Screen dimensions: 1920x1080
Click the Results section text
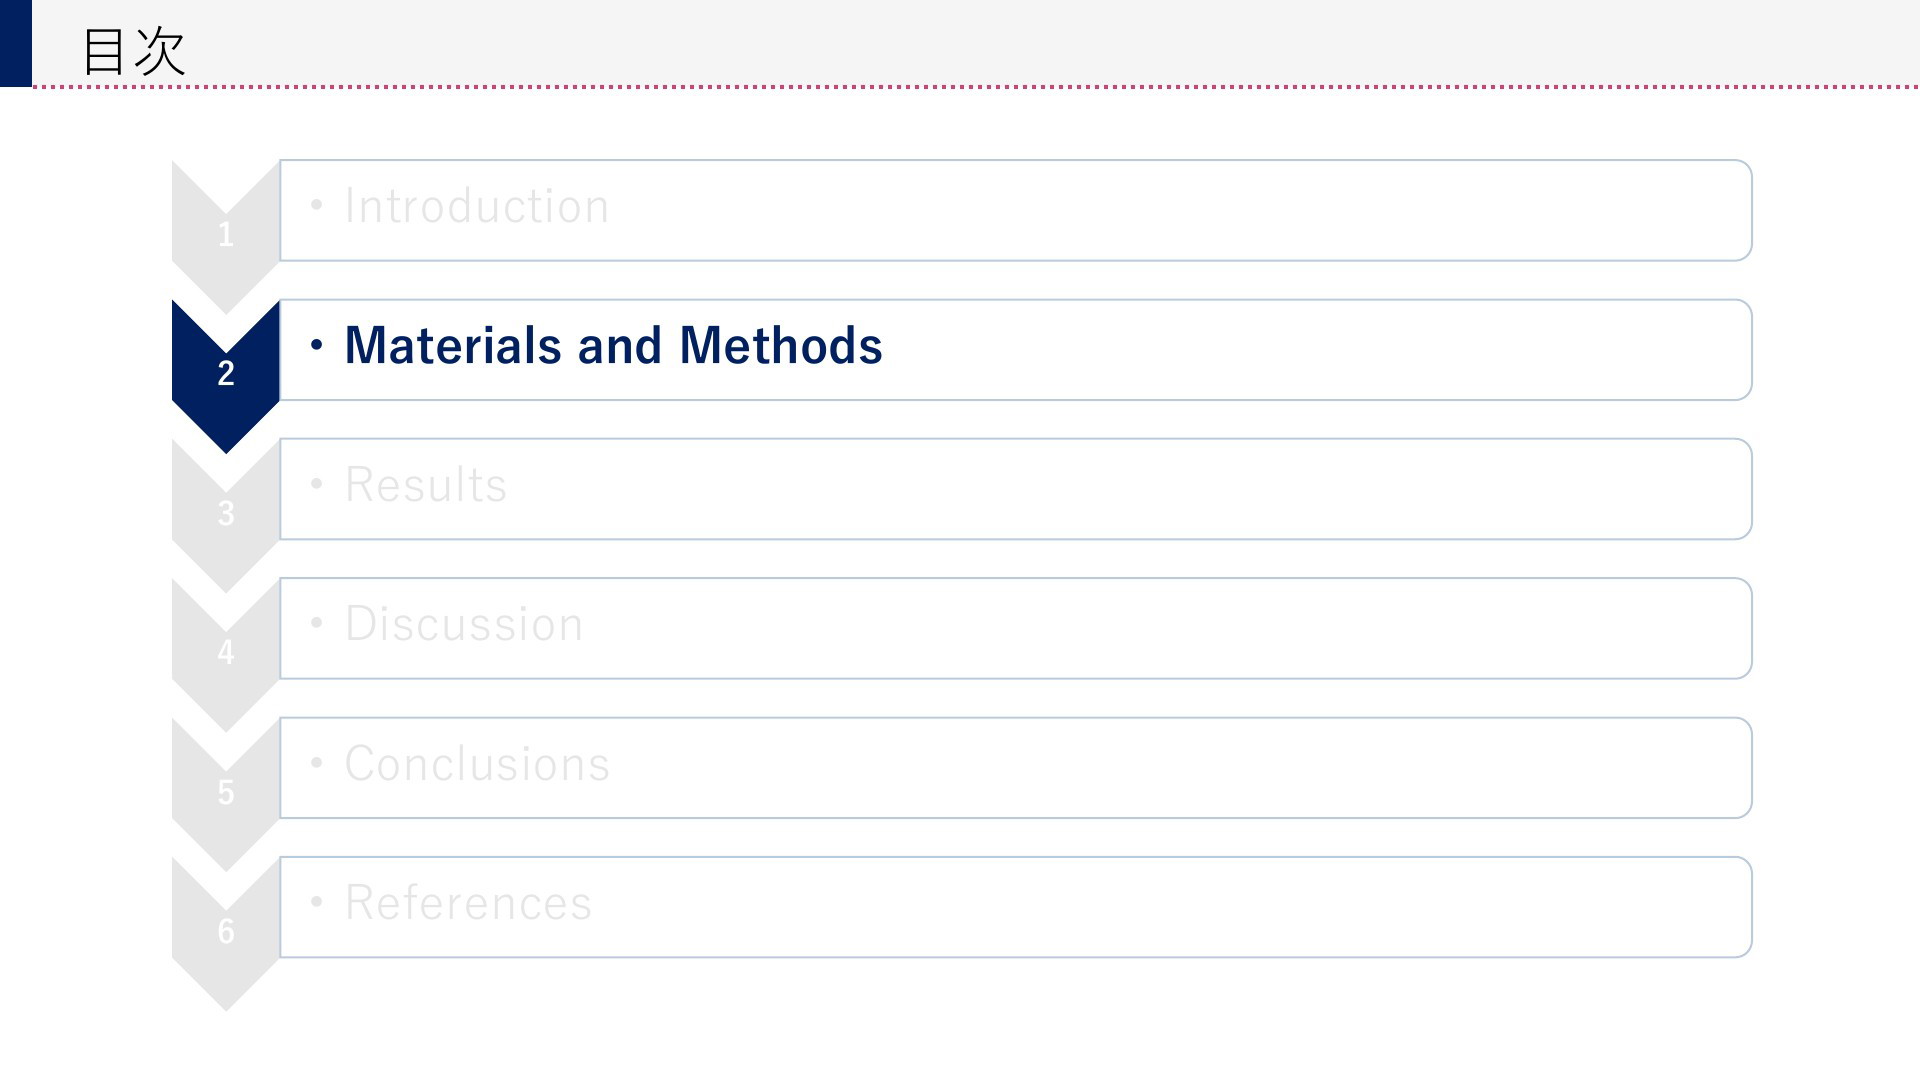click(425, 485)
